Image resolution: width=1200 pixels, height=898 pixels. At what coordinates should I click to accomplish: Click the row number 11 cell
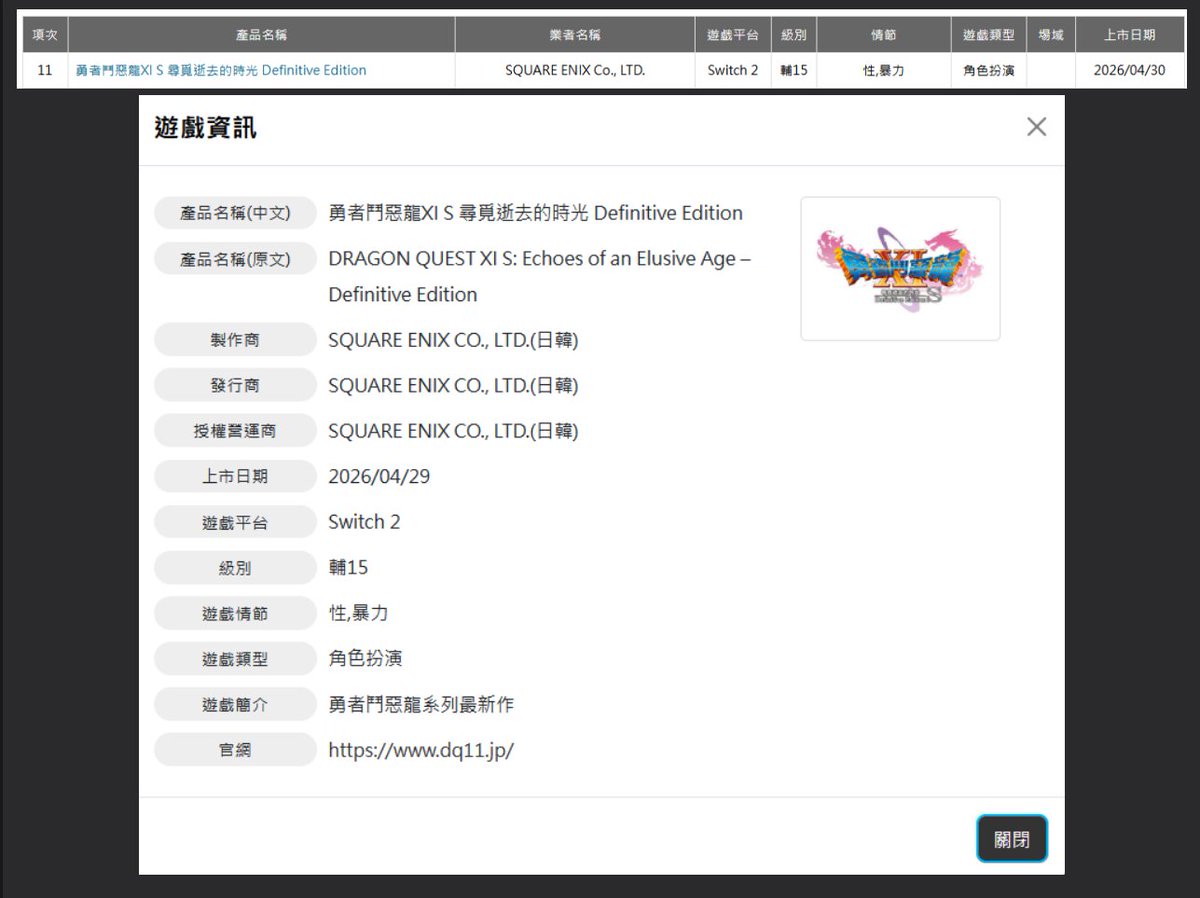click(x=45, y=70)
